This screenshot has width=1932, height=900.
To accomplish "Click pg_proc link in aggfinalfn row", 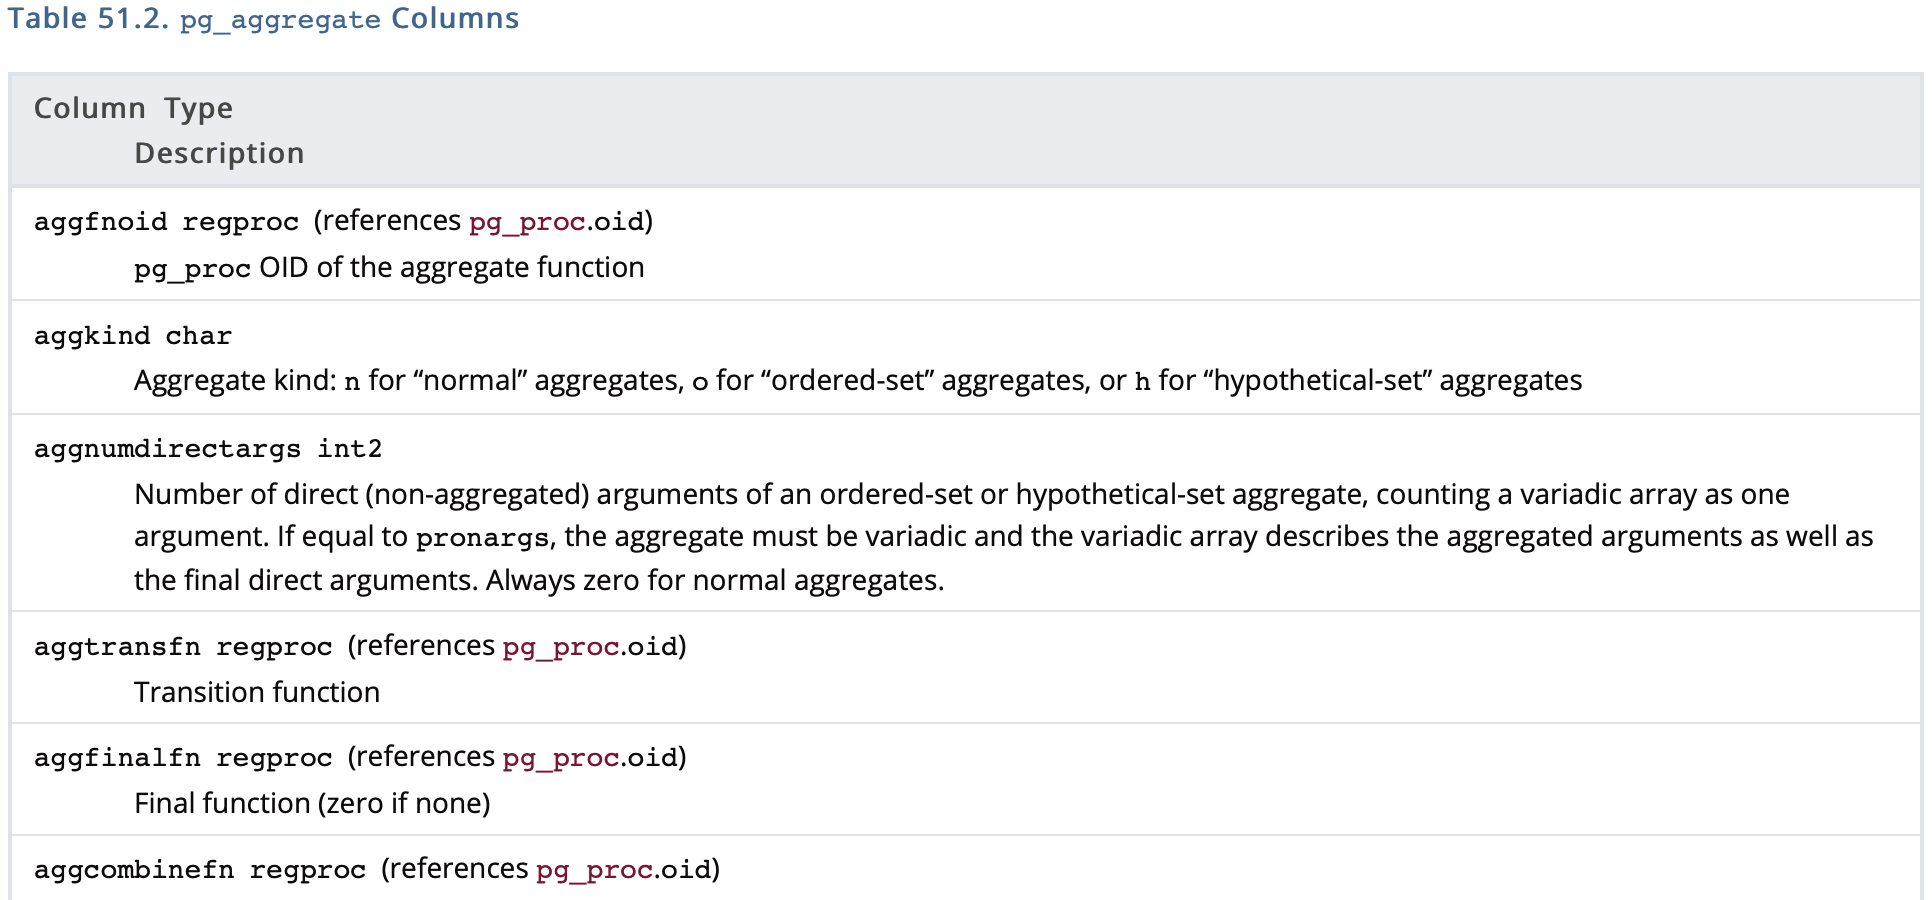I will point(560,758).
